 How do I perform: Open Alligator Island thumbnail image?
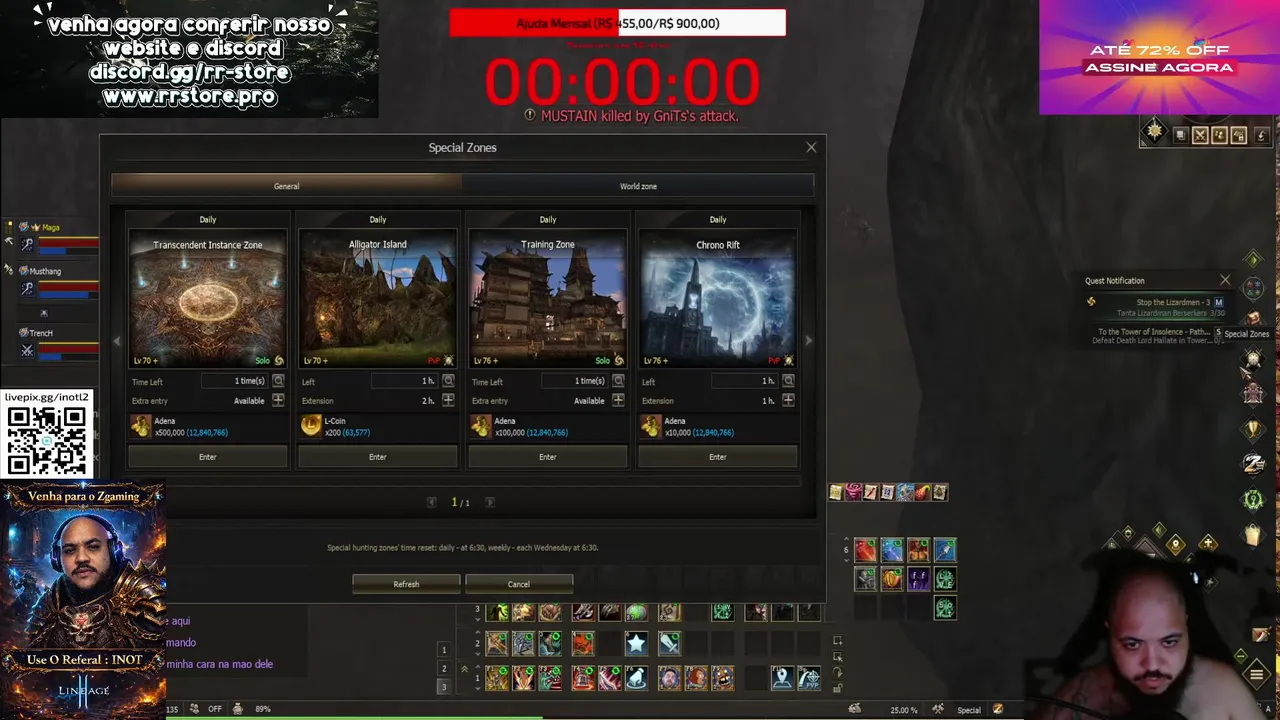tap(377, 300)
